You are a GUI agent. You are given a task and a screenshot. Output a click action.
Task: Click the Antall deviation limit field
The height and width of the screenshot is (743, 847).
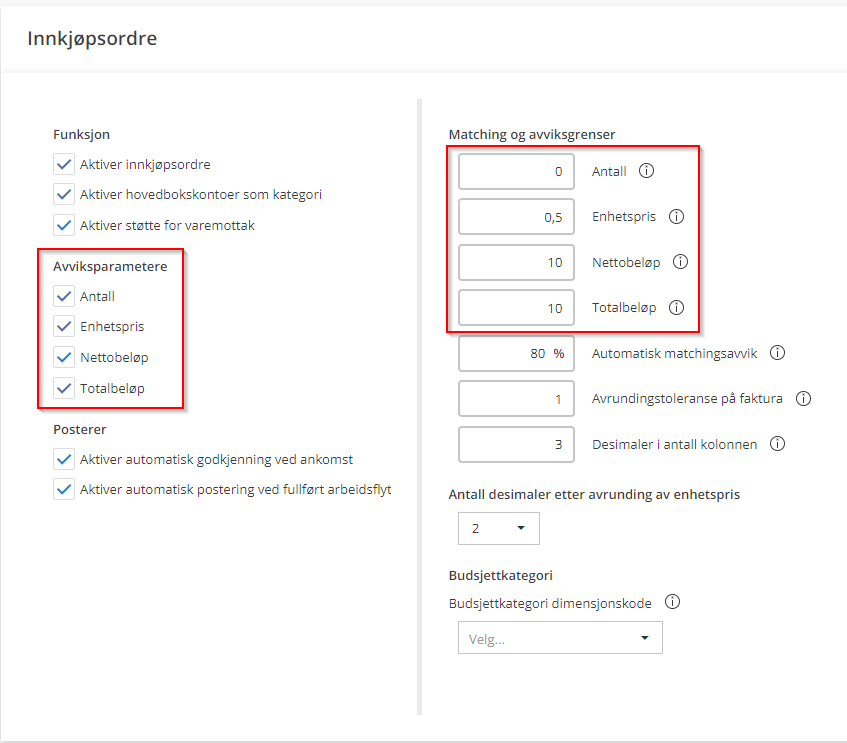pos(516,171)
